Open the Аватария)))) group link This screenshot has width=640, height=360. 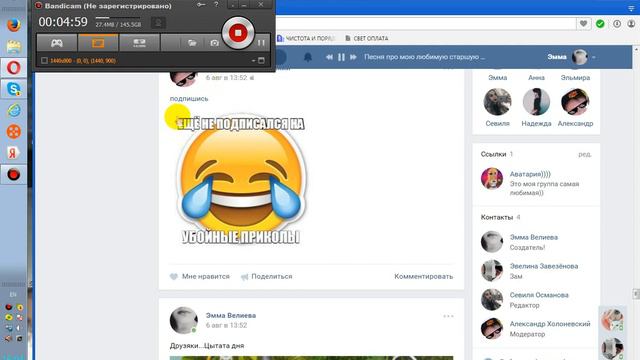pos(530,174)
